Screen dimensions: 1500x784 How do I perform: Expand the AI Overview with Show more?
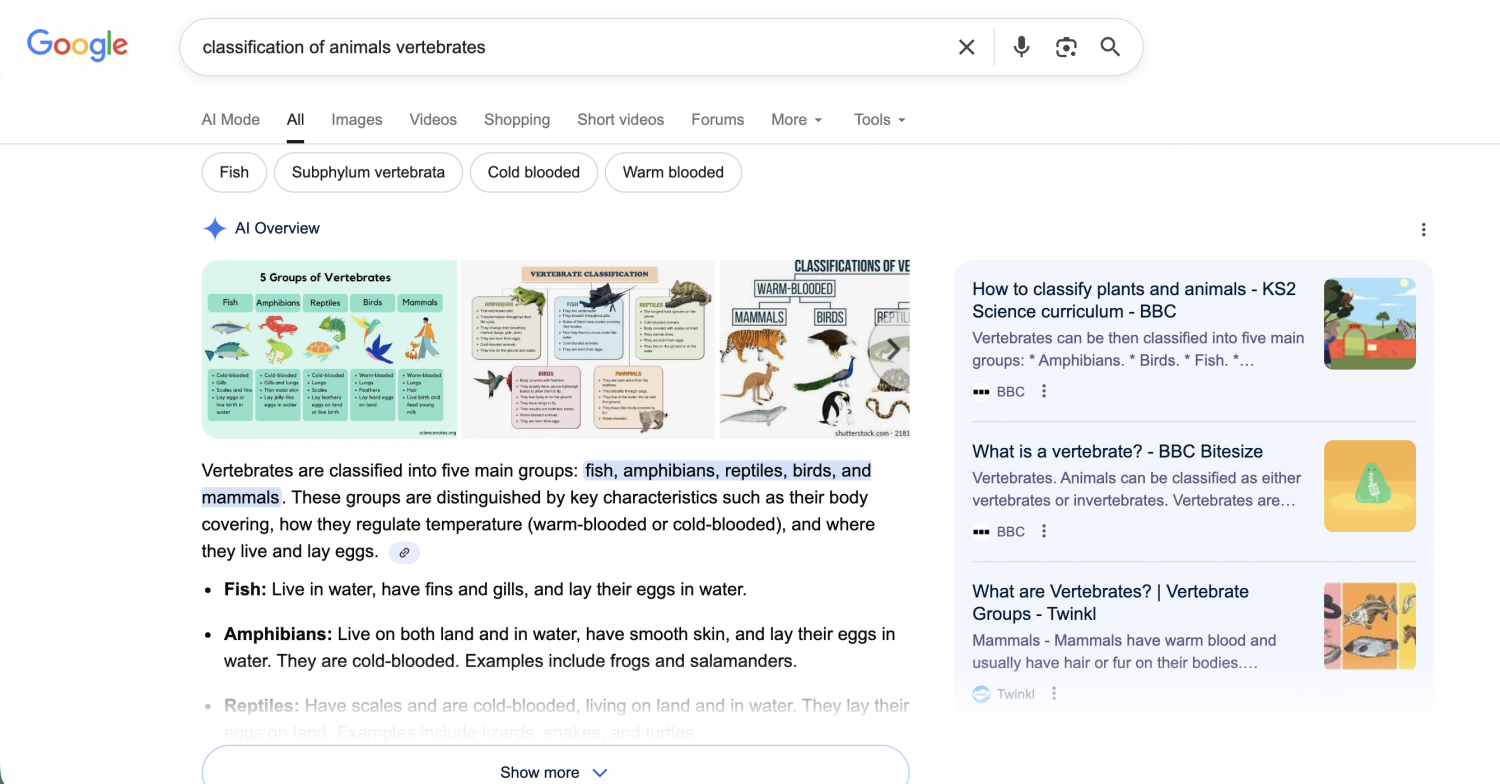(555, 770)
